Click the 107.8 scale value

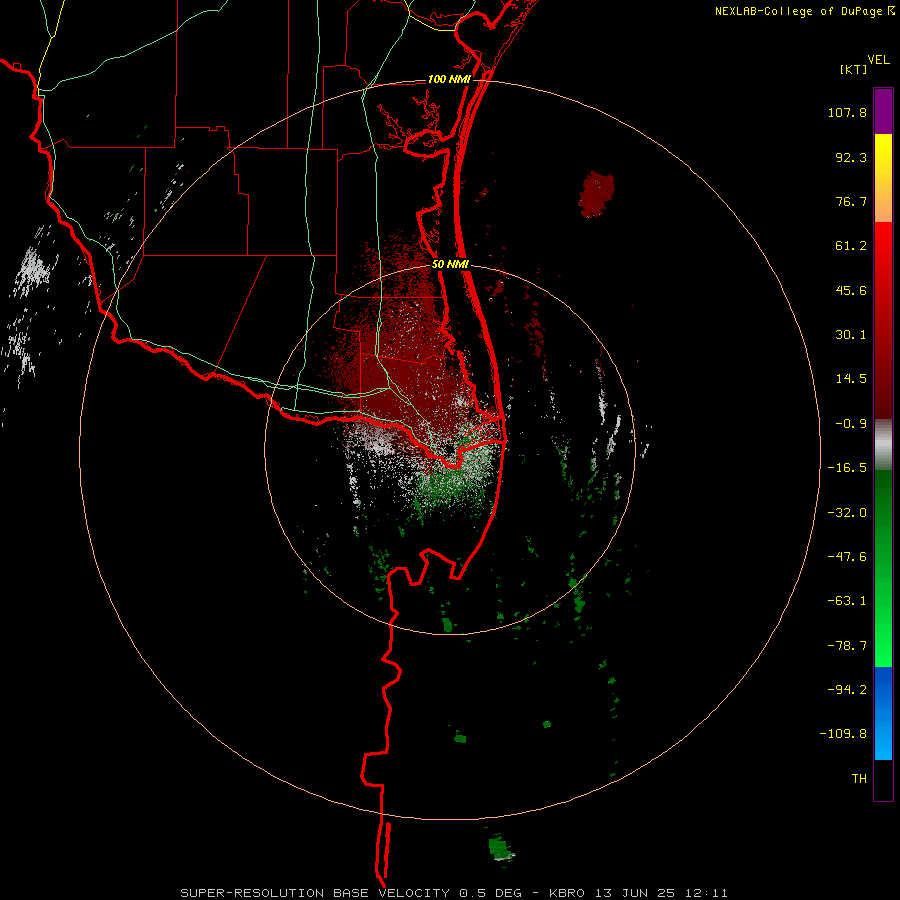847,112
